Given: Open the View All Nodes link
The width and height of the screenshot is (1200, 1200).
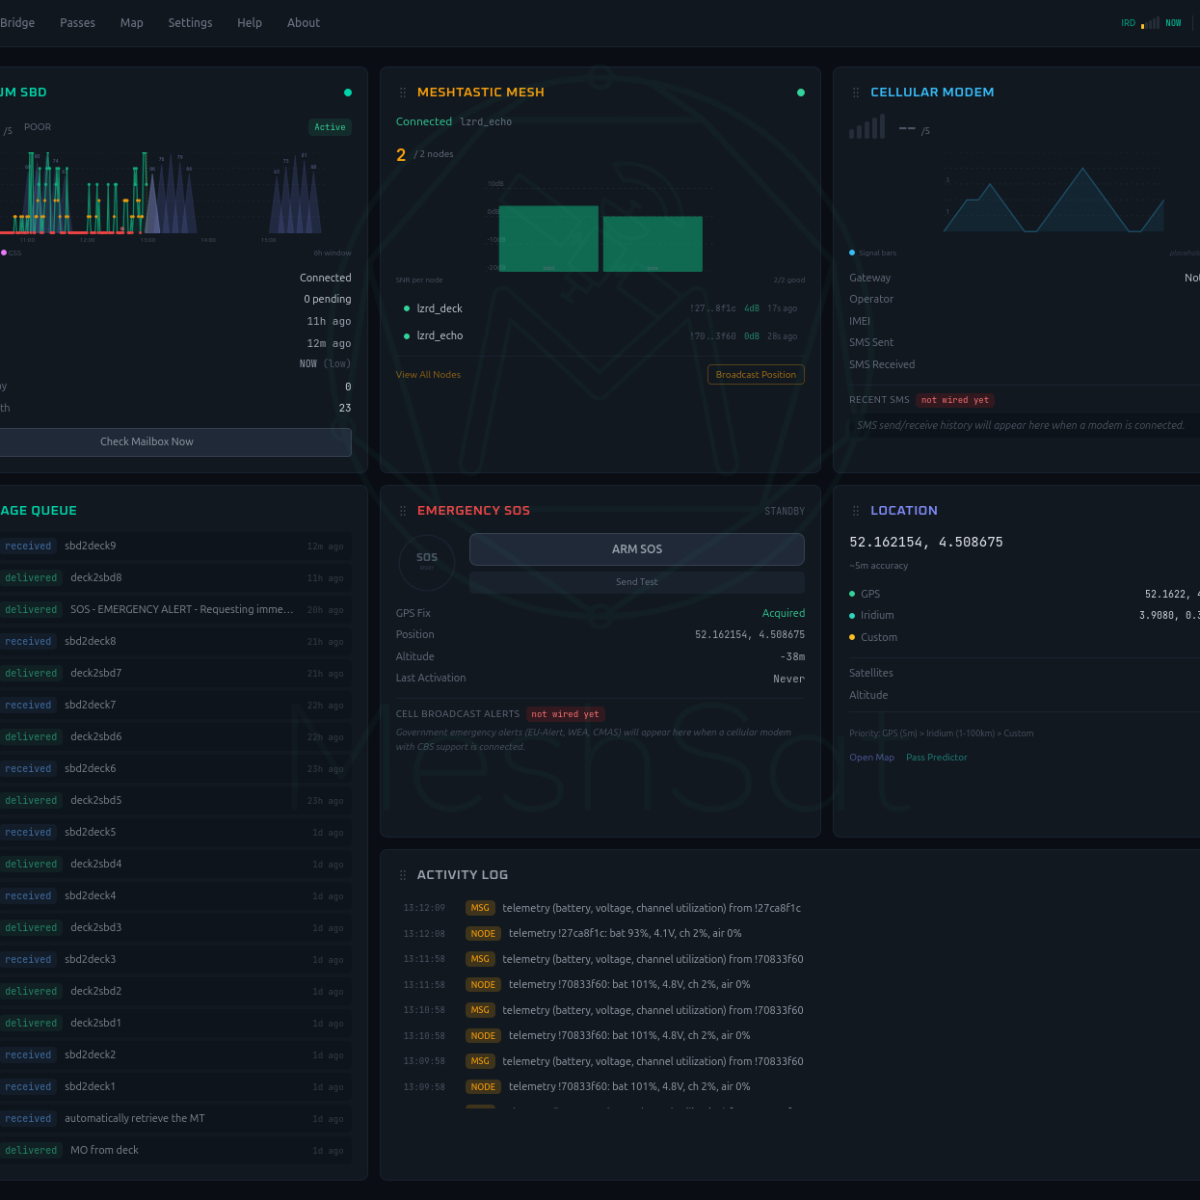Looking at the screenshot, I should (x=428, y=375).
